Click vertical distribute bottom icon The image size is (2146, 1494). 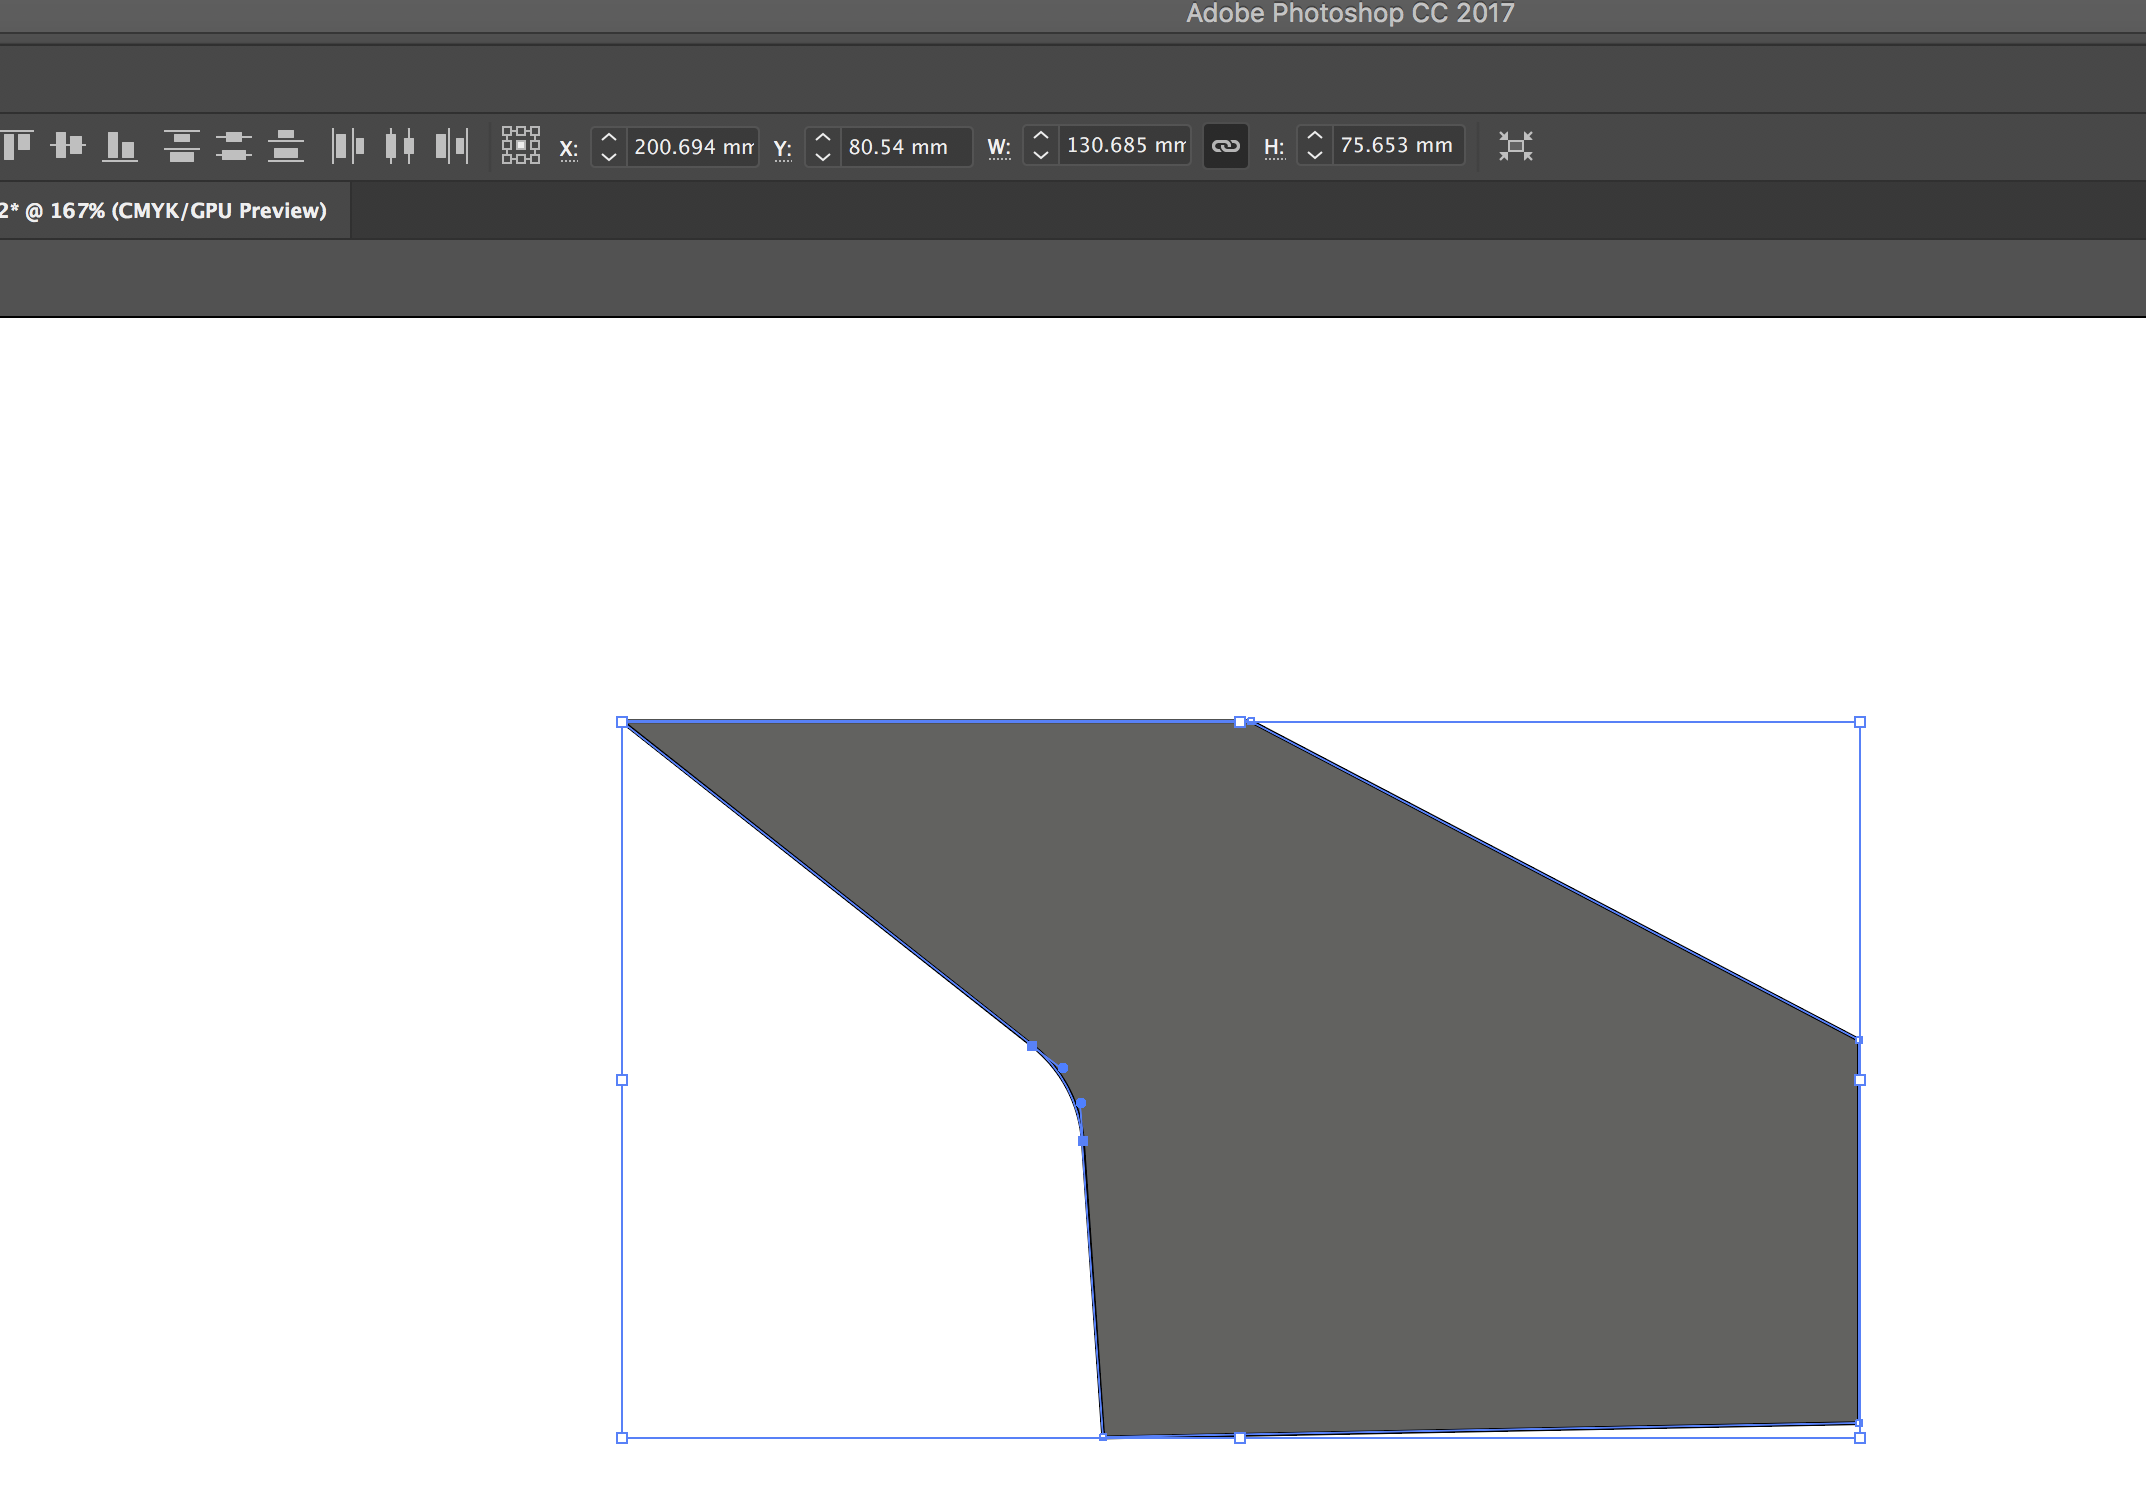click(286, 146)
